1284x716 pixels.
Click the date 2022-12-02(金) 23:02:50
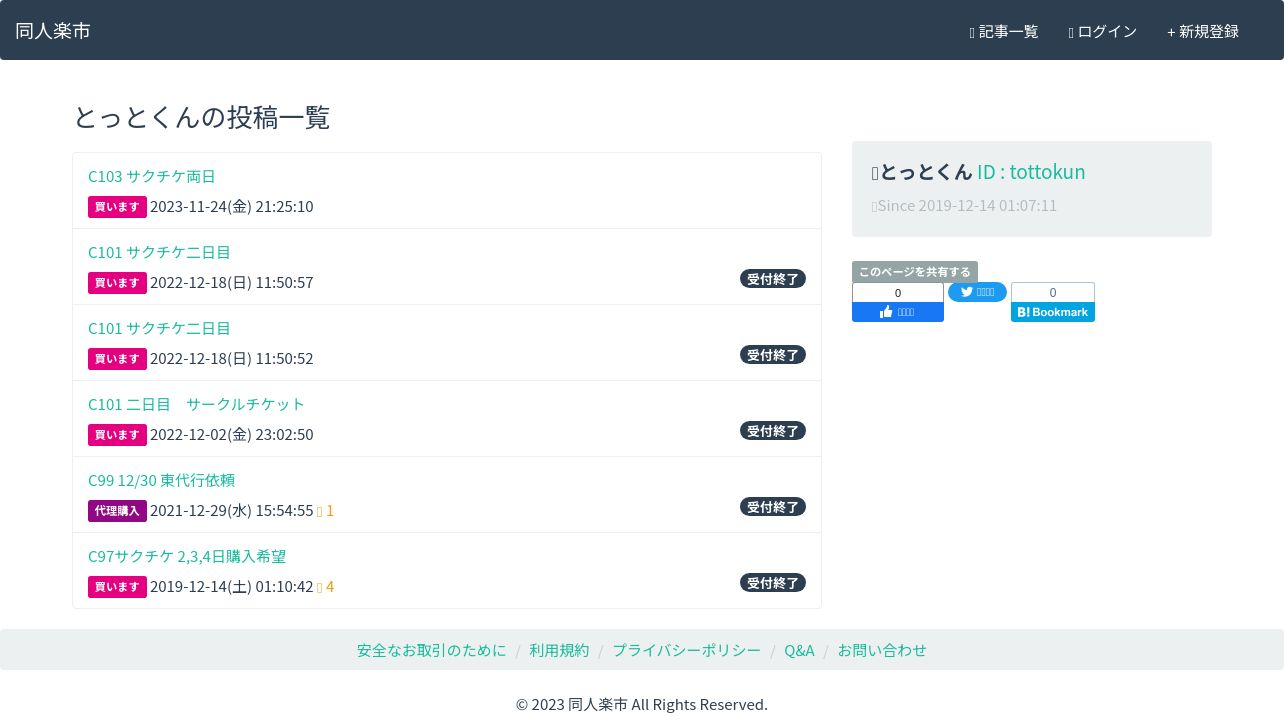point(232,434)
